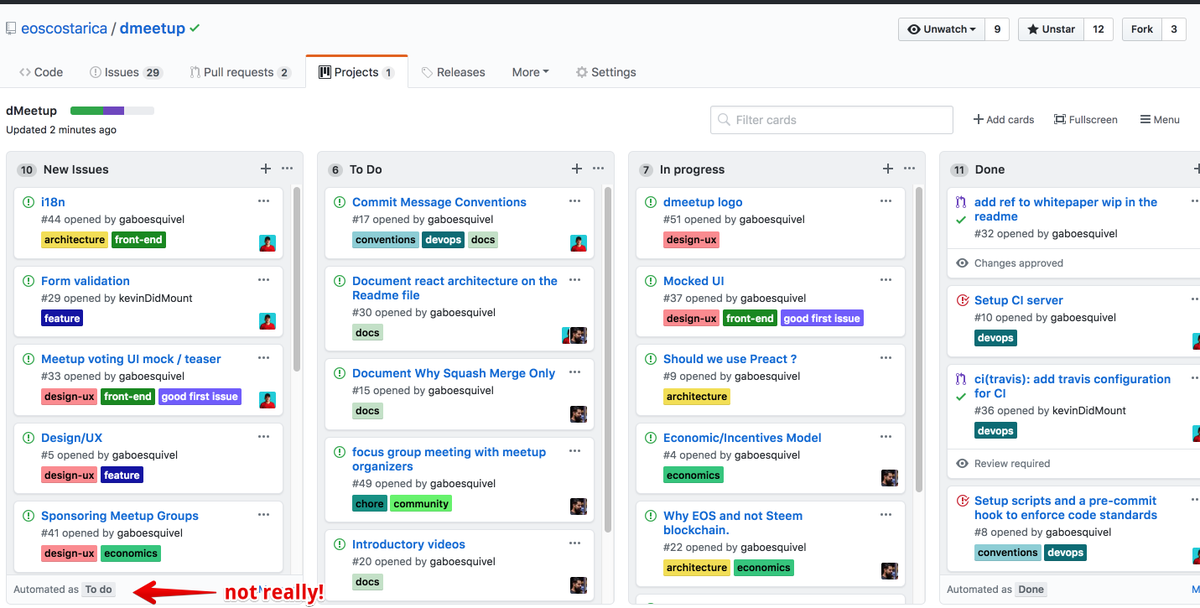Expand the More menu

pos(530,72)
